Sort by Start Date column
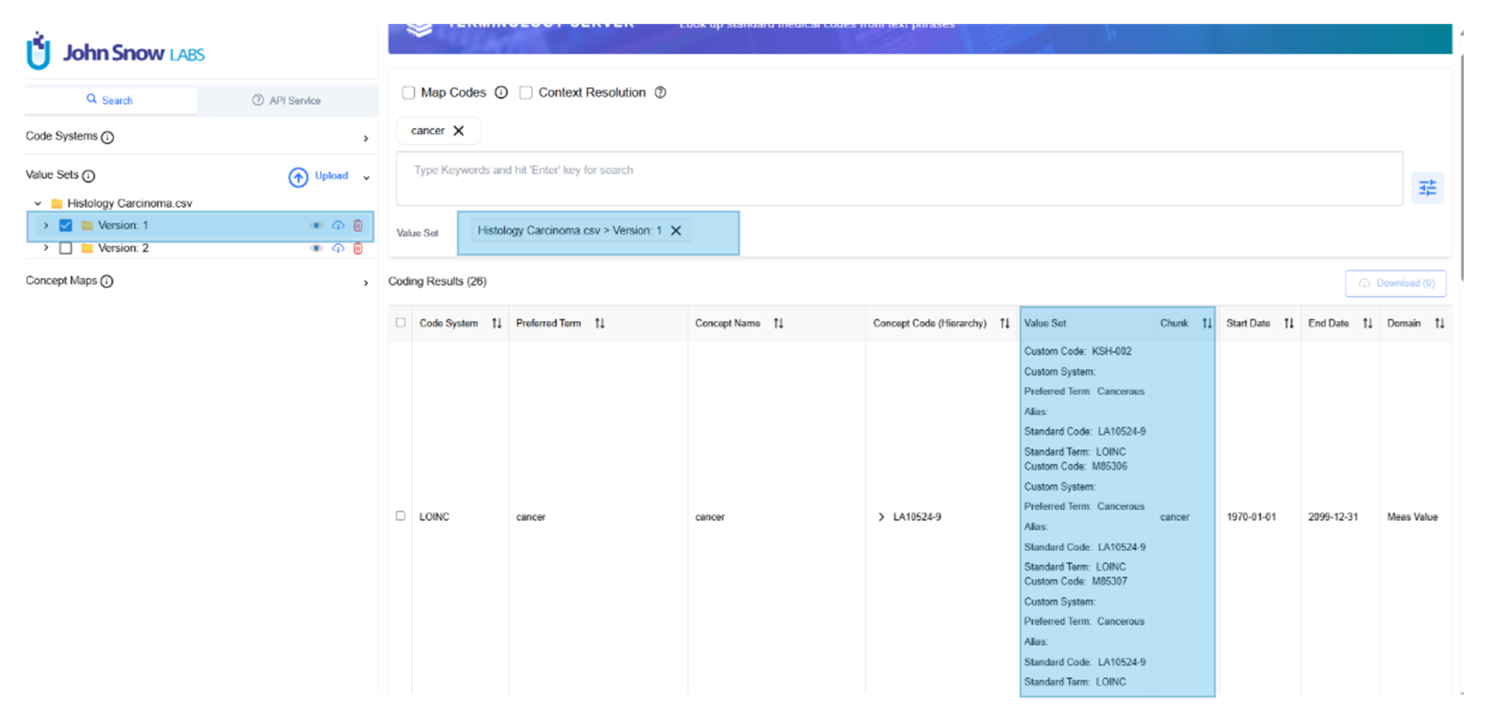1490x722 pixels. tap(1289, 324)
